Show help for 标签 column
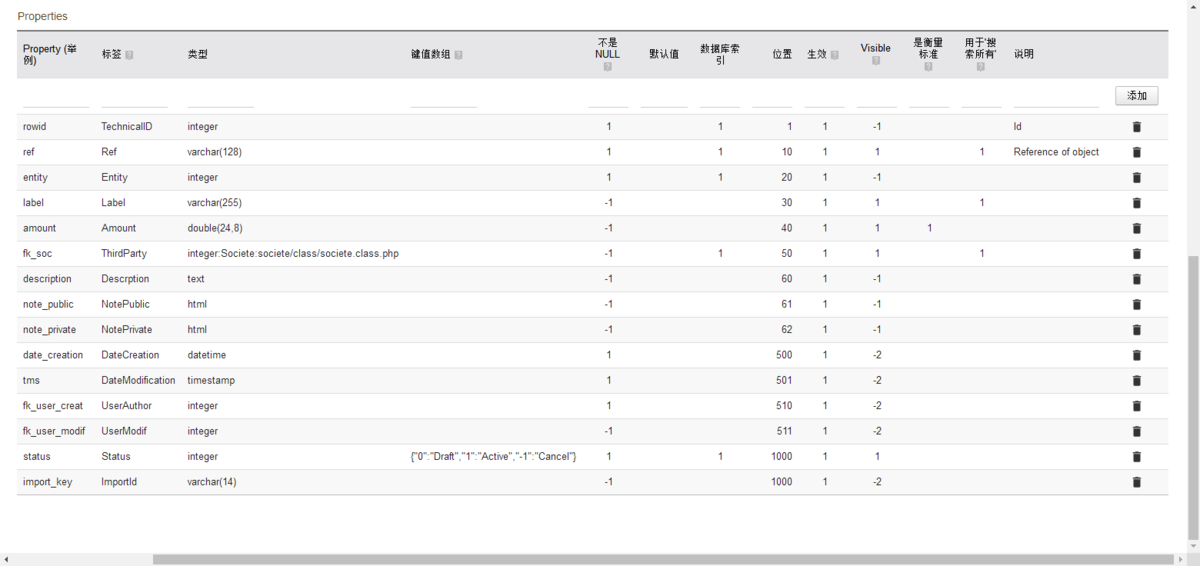Image resolution: width=1200 pixels, height=566 pixels. coord(129,55)
